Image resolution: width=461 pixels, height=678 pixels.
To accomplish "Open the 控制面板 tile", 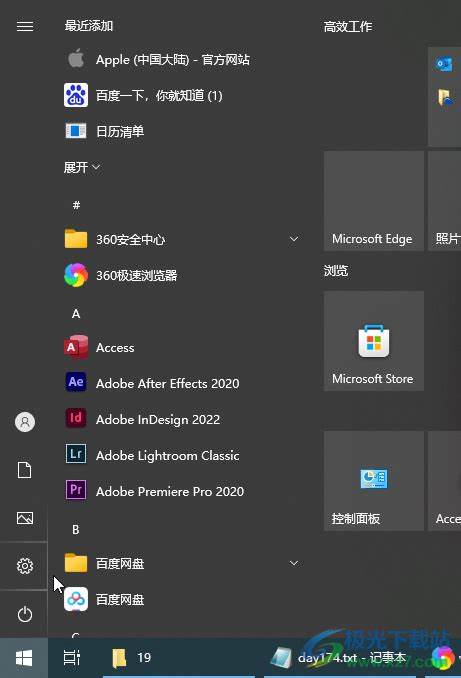I will pyautogui.click(x=374, y=480).
